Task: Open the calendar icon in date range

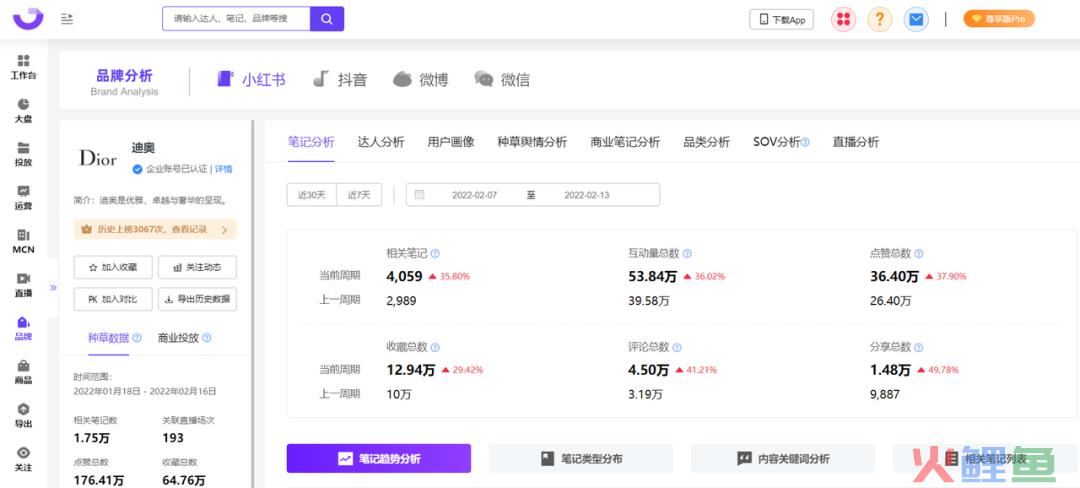Action: point(419,195)
